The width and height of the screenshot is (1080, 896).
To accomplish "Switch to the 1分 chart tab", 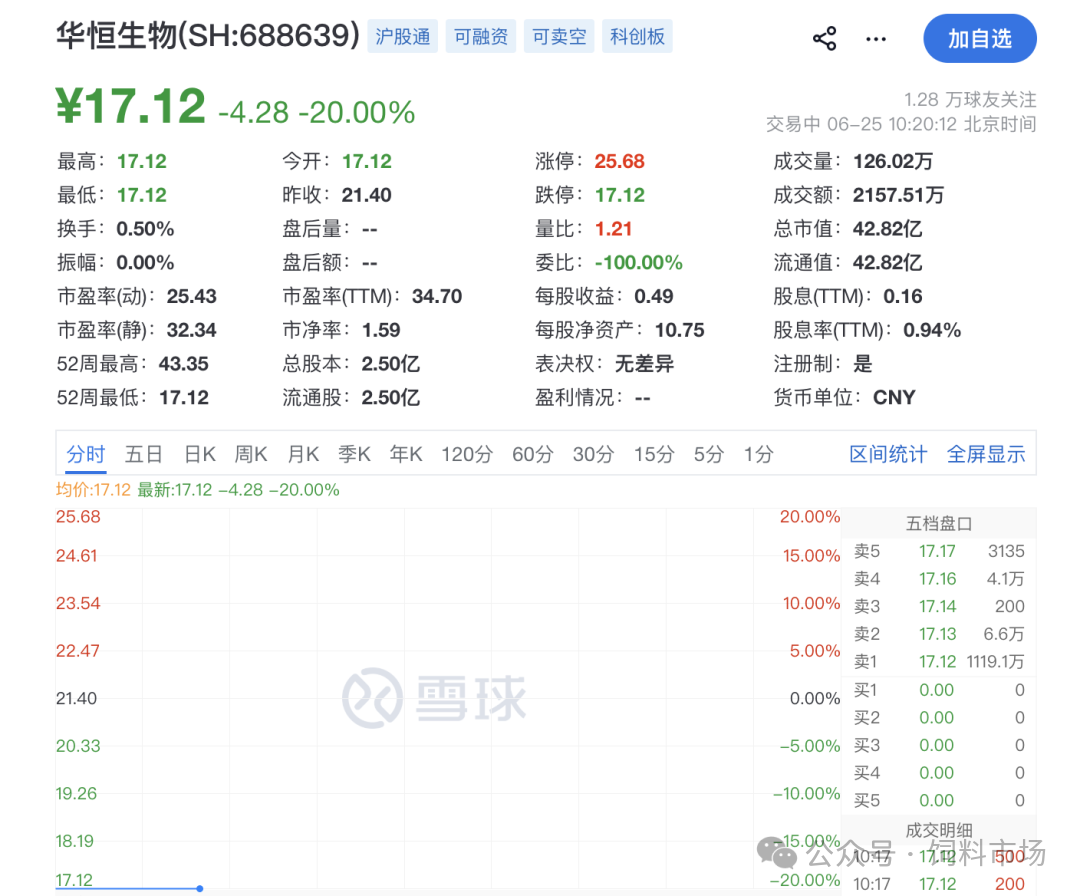I will (x=758, y=455).
